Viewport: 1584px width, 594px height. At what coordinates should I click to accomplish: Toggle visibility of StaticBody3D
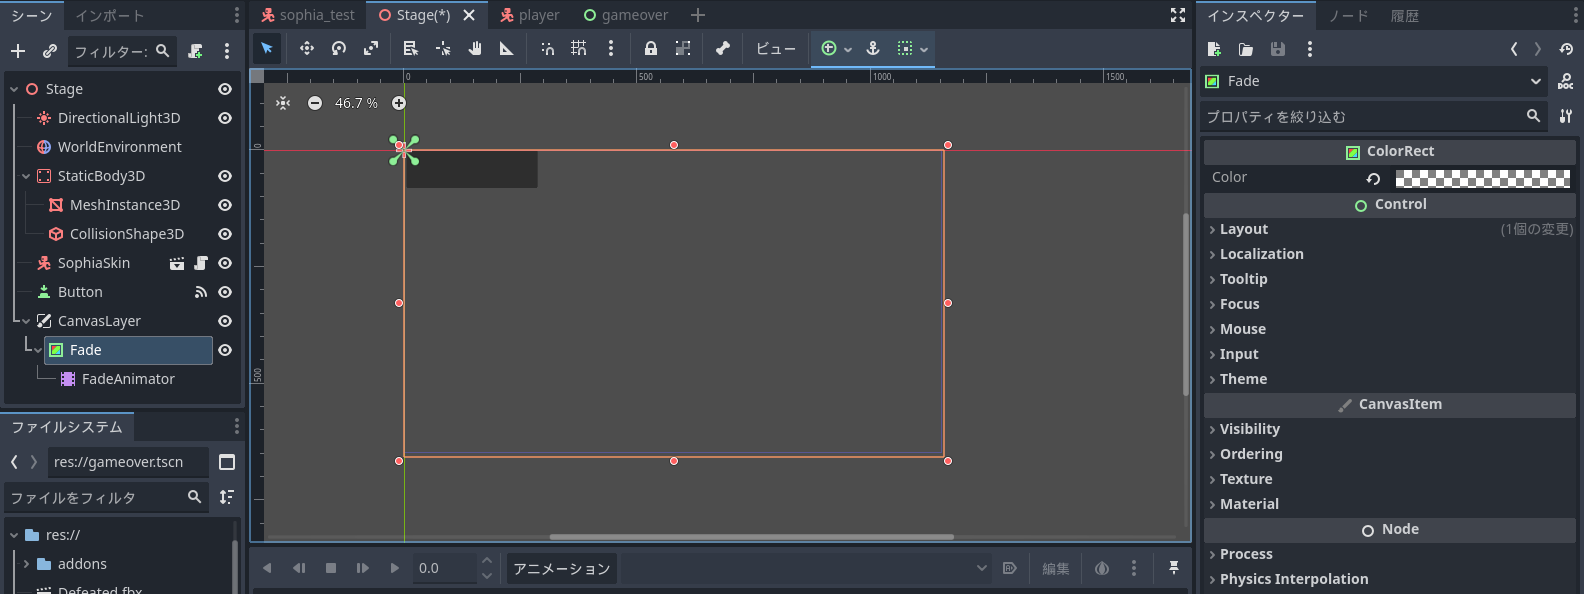[x=225, y=176]
